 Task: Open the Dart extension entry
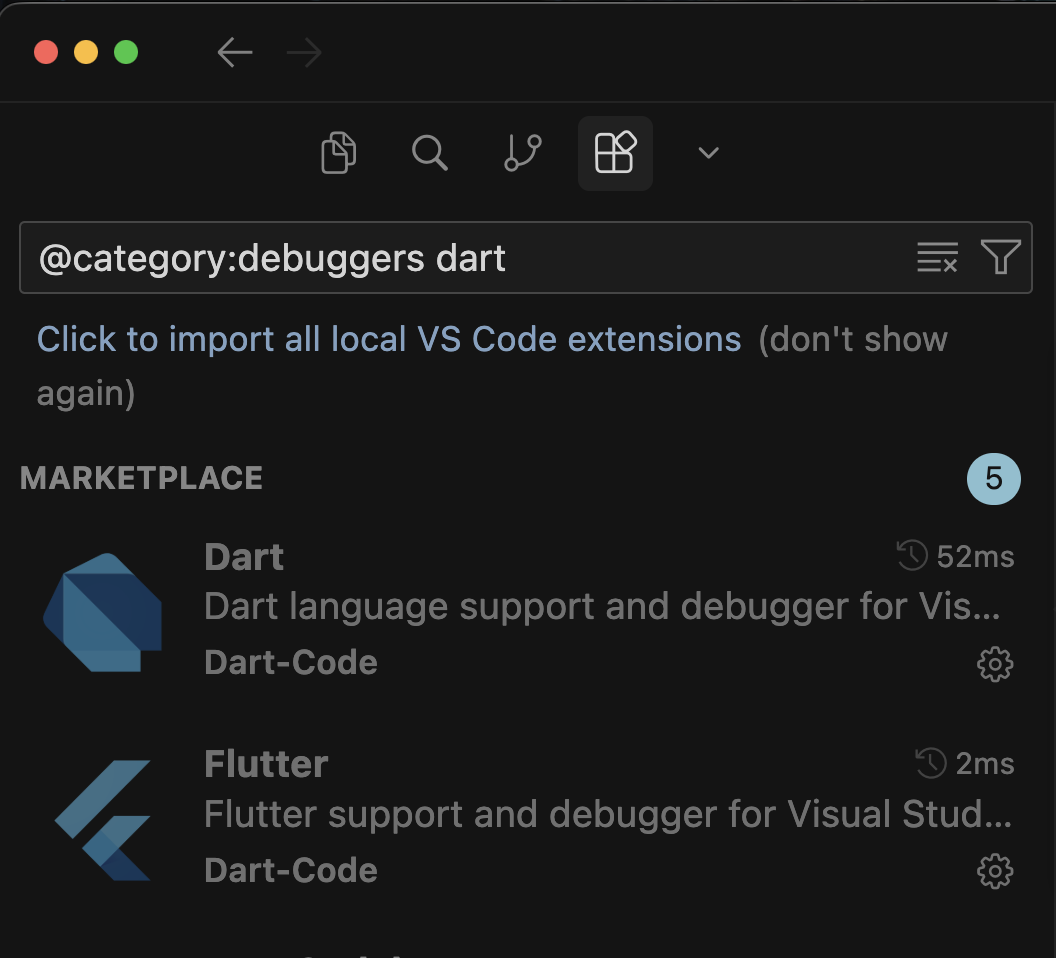coord(528,610)
